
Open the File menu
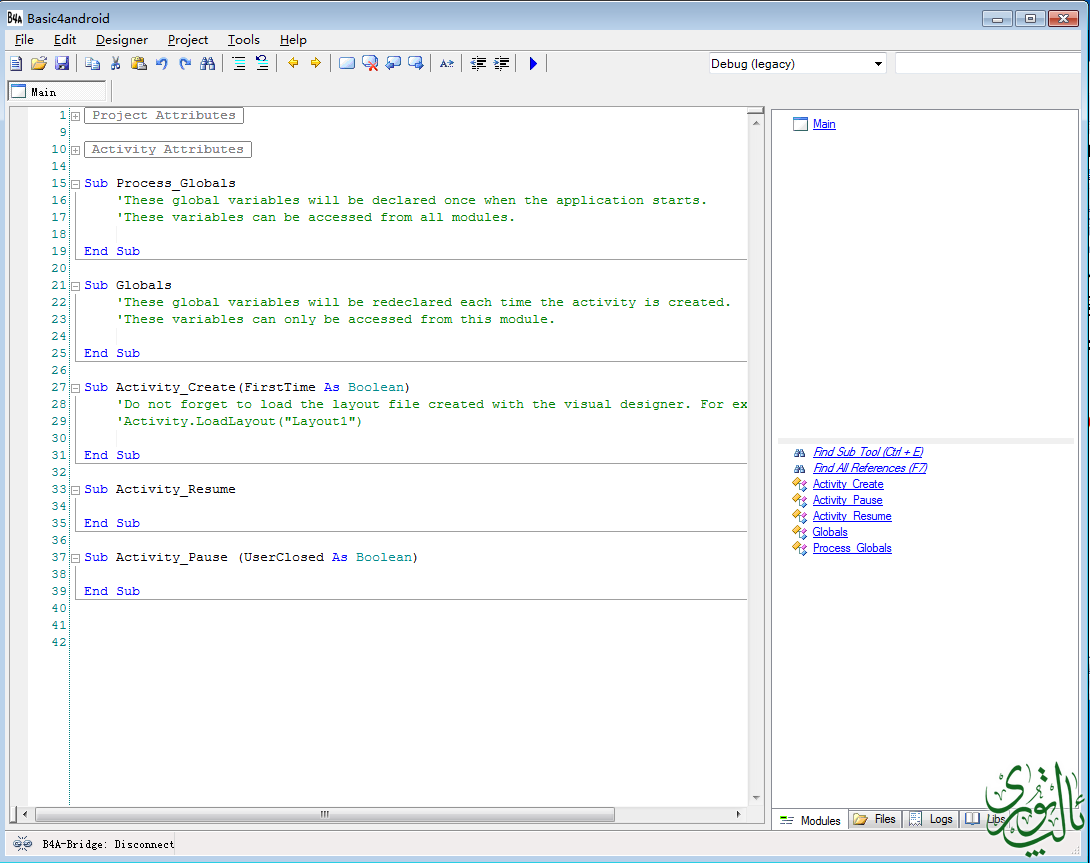point(24,40)
